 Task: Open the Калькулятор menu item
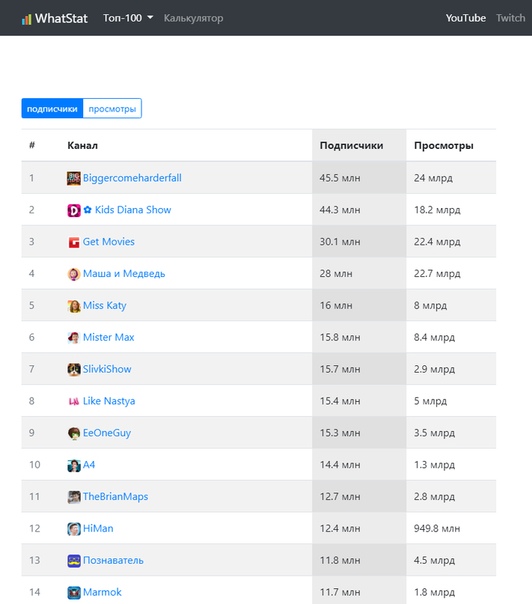point(193,18)
